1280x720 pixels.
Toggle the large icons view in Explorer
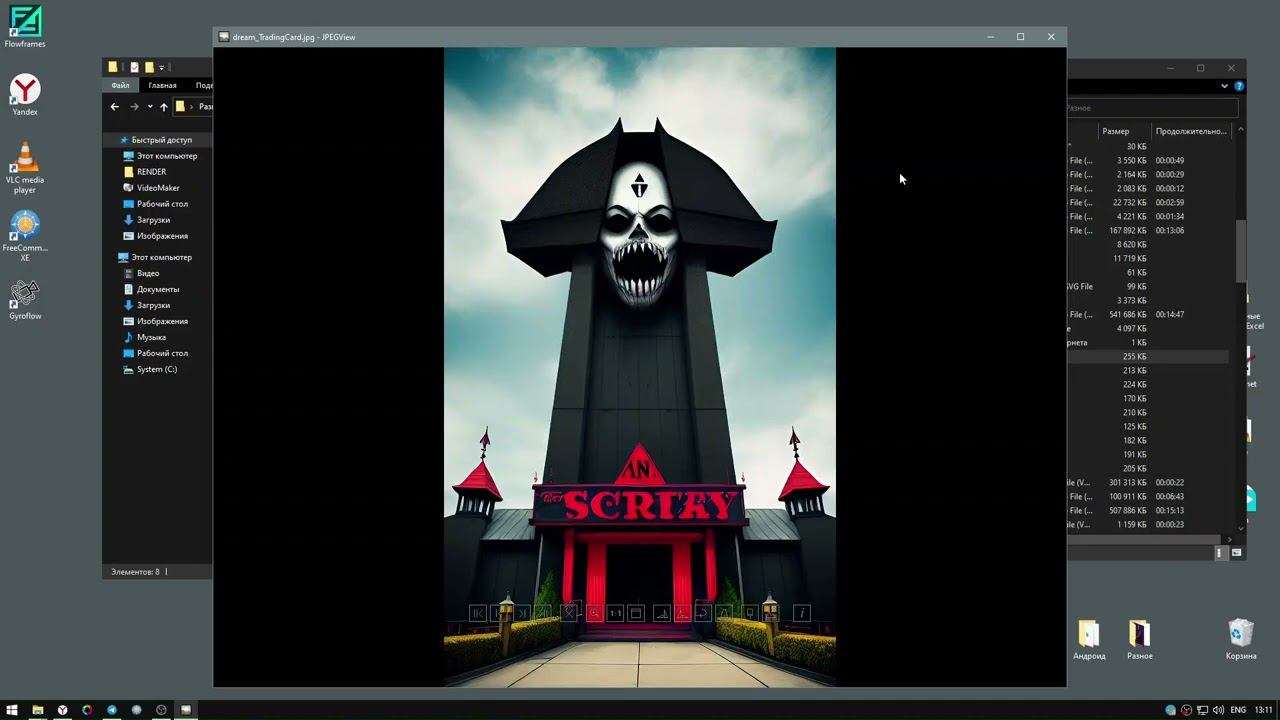click(1237, 553)
